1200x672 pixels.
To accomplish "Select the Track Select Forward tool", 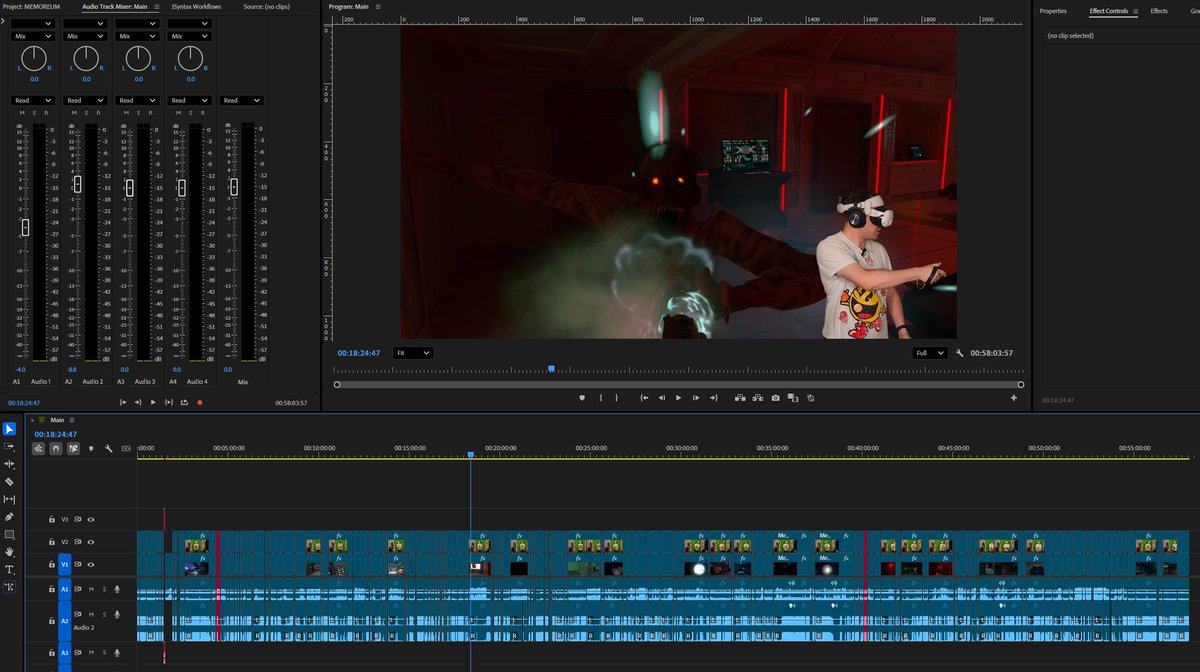I will pos(10,446).
